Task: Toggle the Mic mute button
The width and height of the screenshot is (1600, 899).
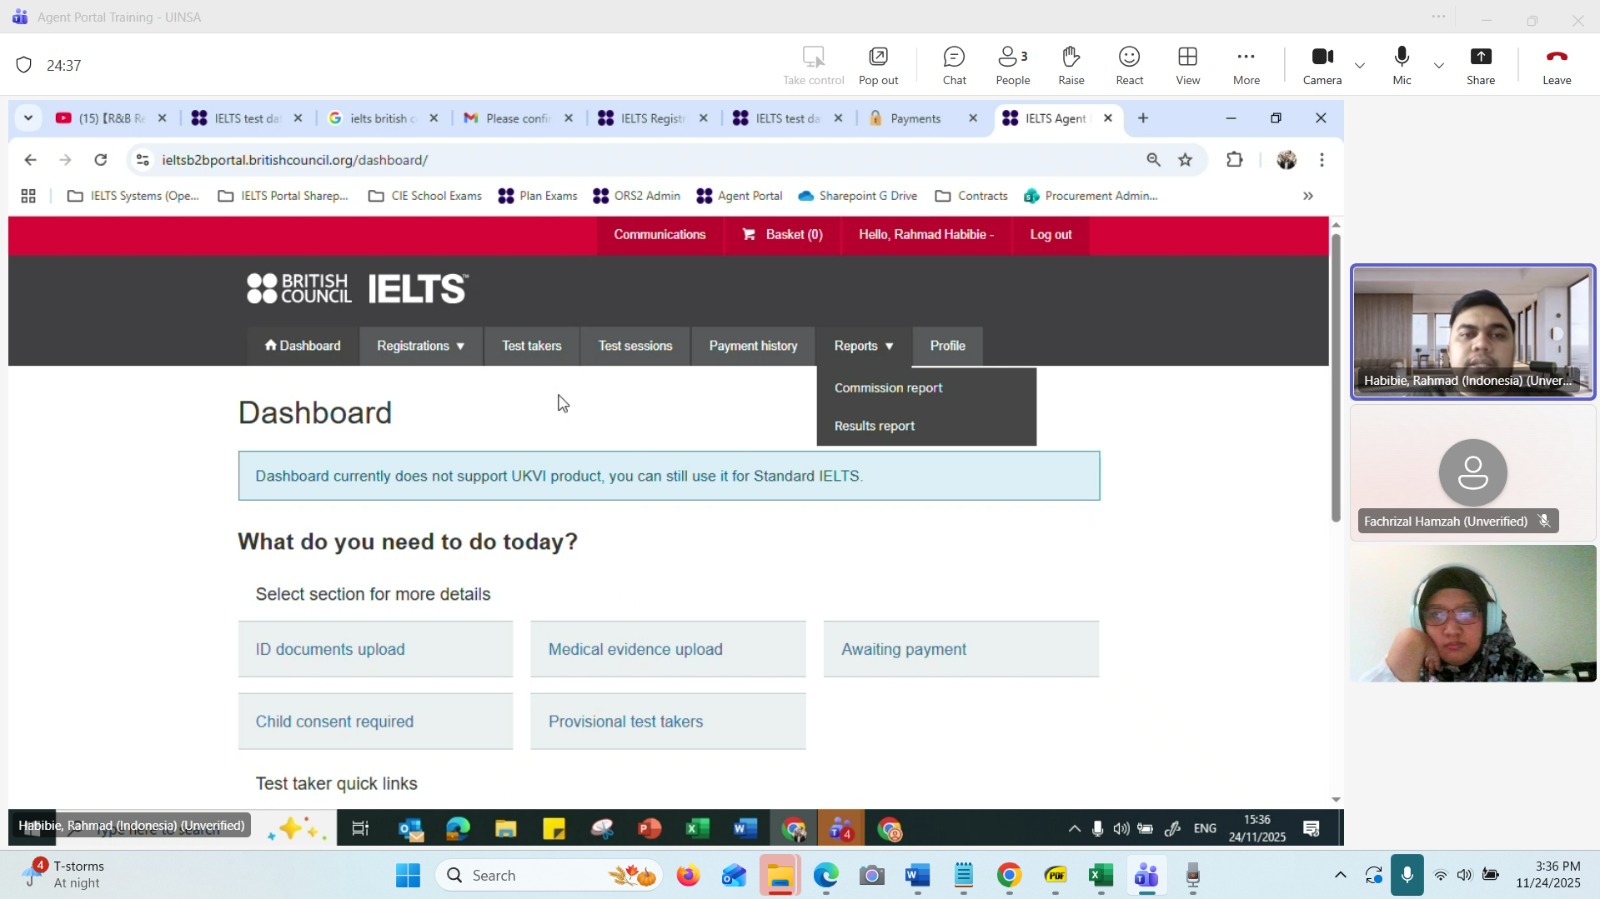Action: click(x=1402, y=65)
